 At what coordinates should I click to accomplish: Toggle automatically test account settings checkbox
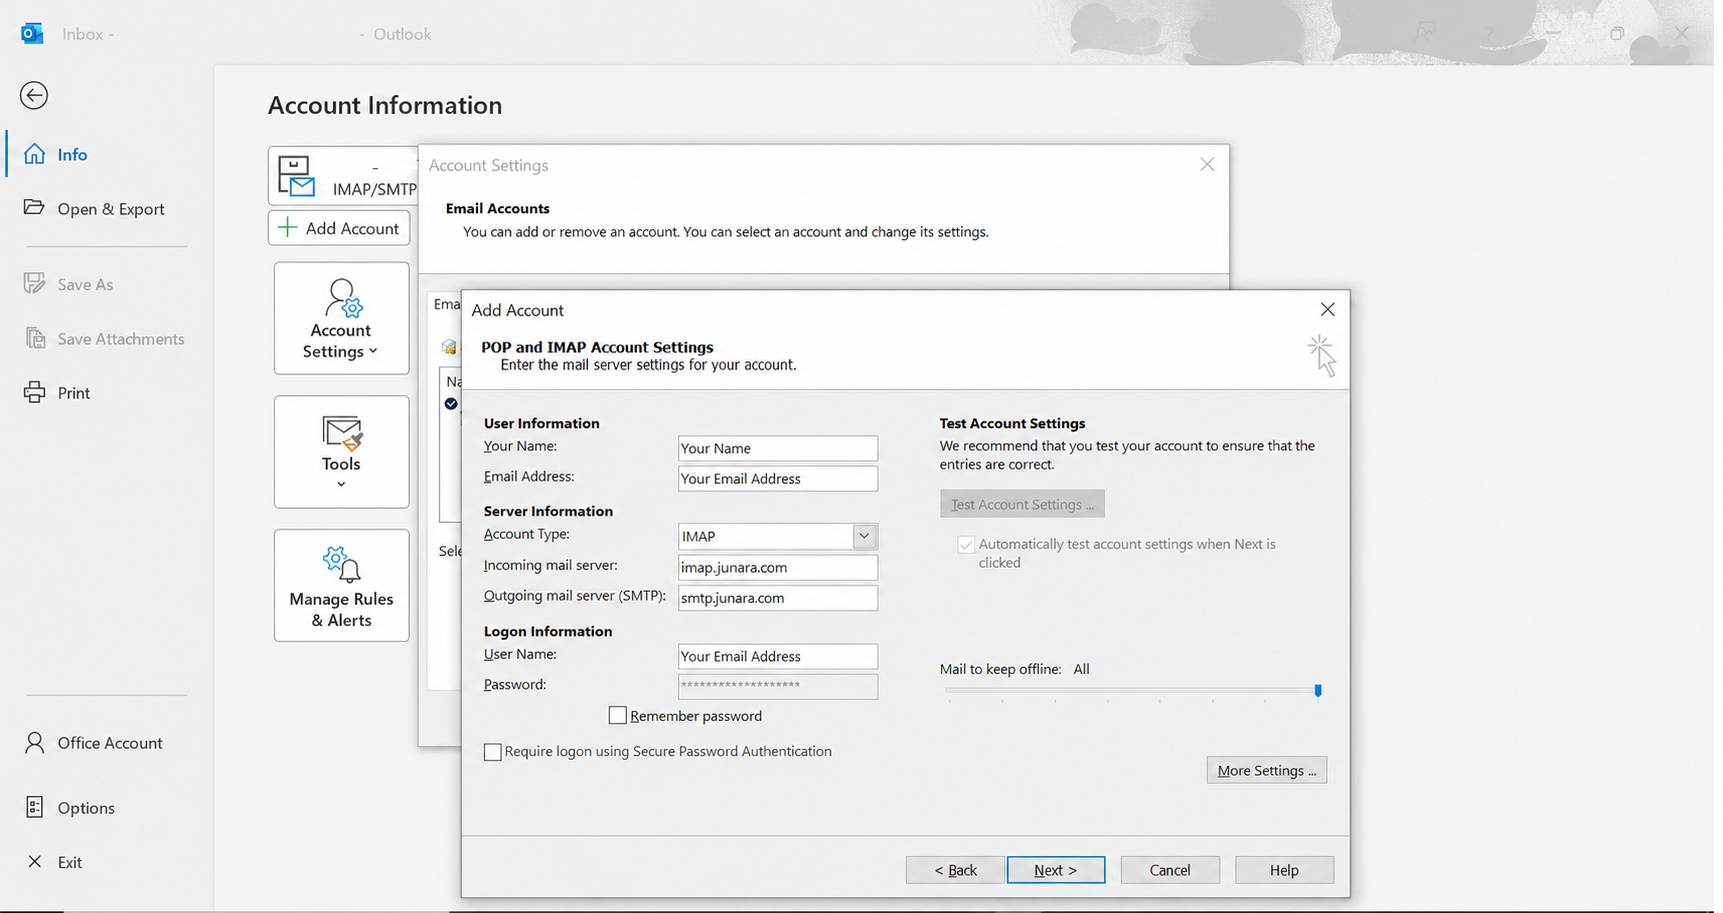click(x=966, y=544)
